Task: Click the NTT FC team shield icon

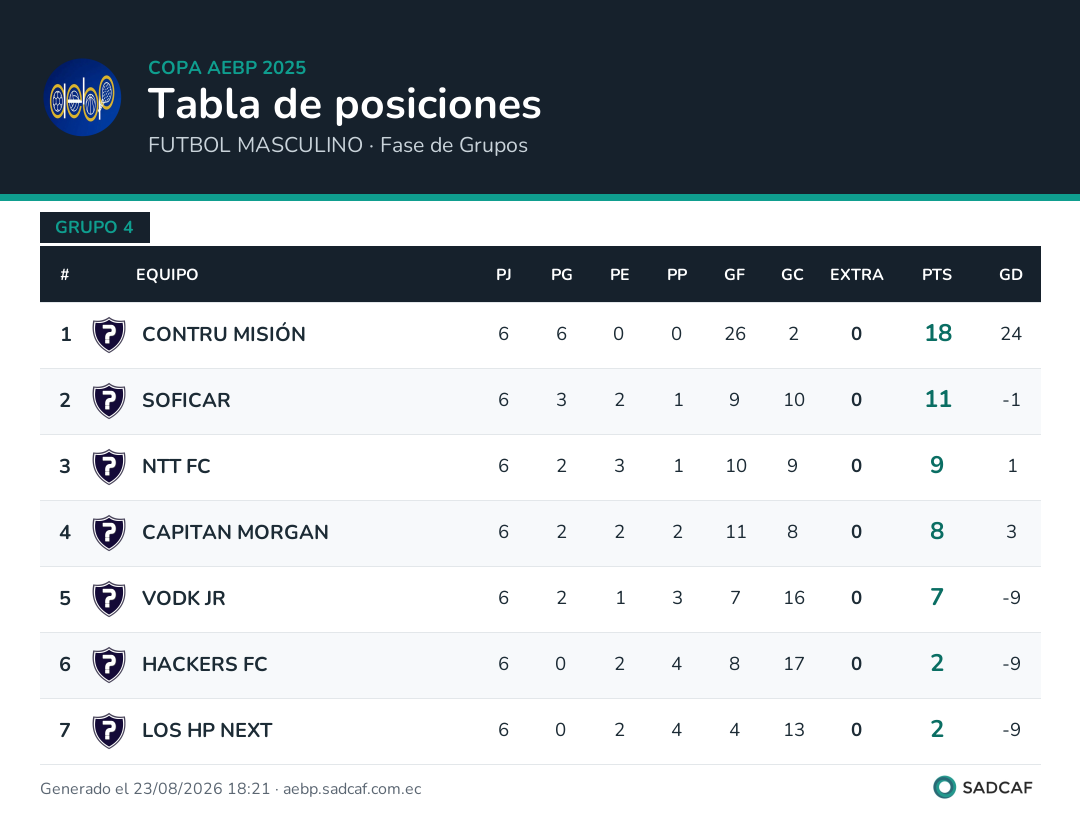Action: click(x=109, y=467)
